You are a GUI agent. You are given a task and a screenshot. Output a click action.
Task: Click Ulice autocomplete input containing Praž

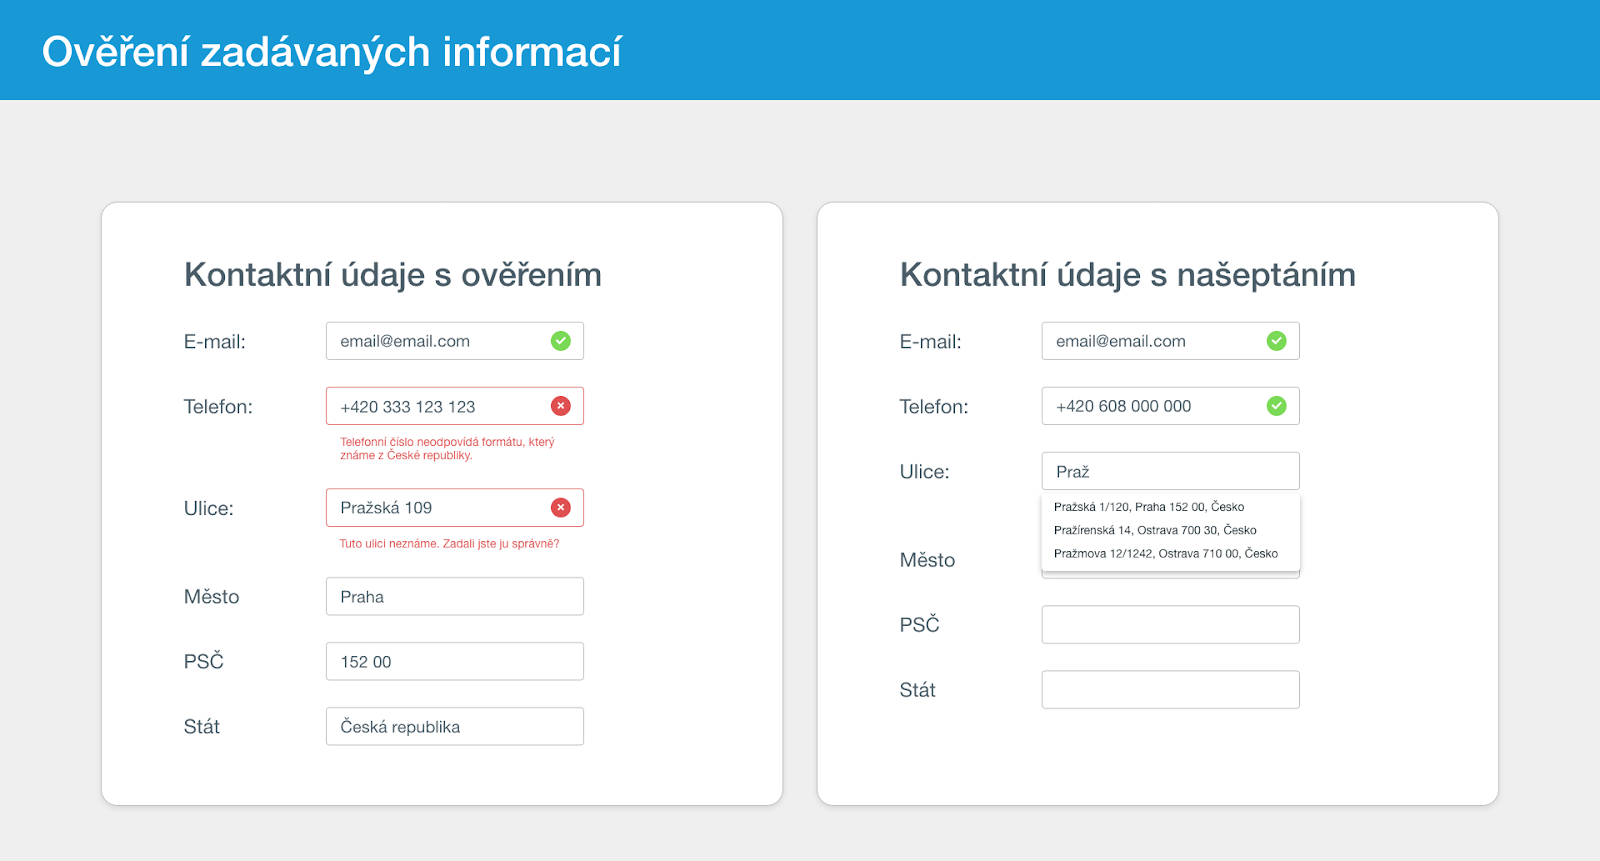coord(1171,471)
